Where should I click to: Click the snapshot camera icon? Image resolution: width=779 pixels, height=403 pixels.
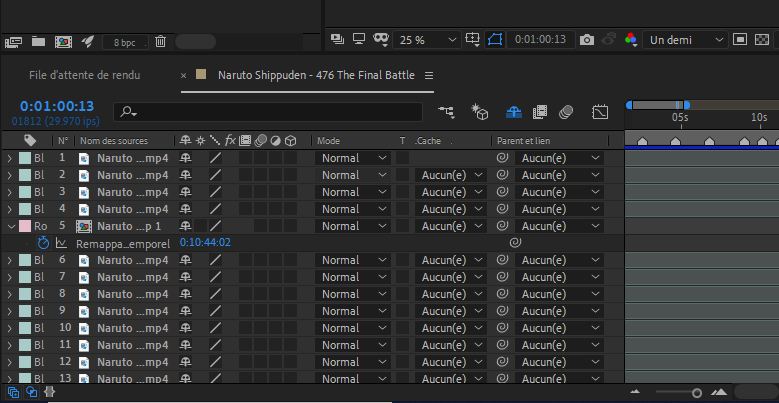pos(587,40)
